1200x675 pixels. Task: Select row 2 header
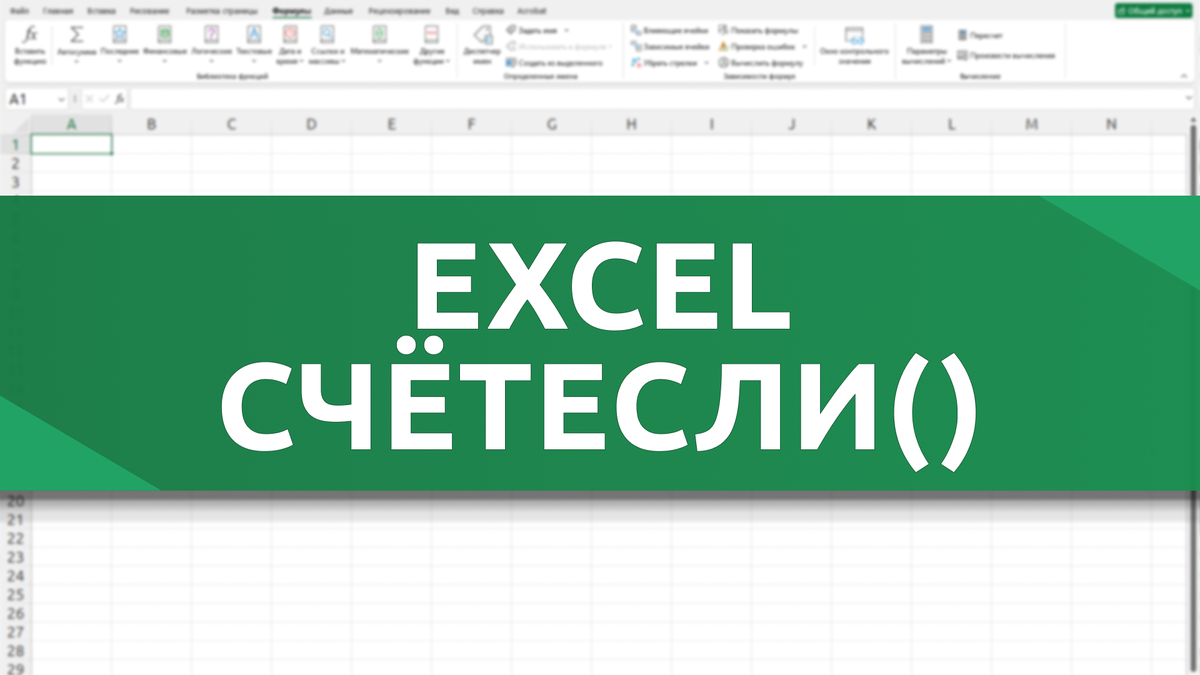[15, 163]
